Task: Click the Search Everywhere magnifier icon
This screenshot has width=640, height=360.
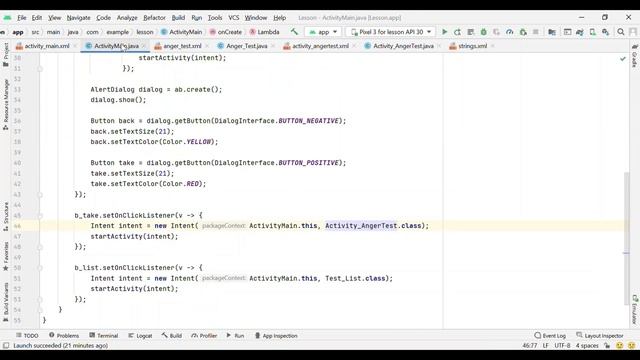Action: (x=621, y=32)
